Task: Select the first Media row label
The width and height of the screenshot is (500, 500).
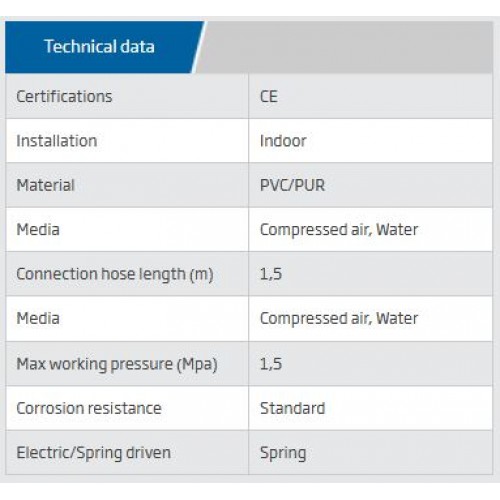Action: click(38, 229)
